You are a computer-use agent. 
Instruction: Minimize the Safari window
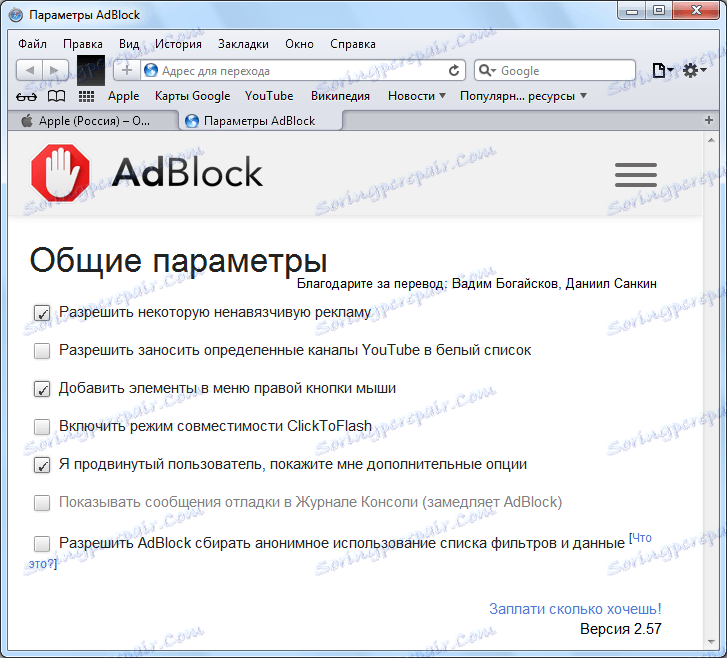coord(632,10)
